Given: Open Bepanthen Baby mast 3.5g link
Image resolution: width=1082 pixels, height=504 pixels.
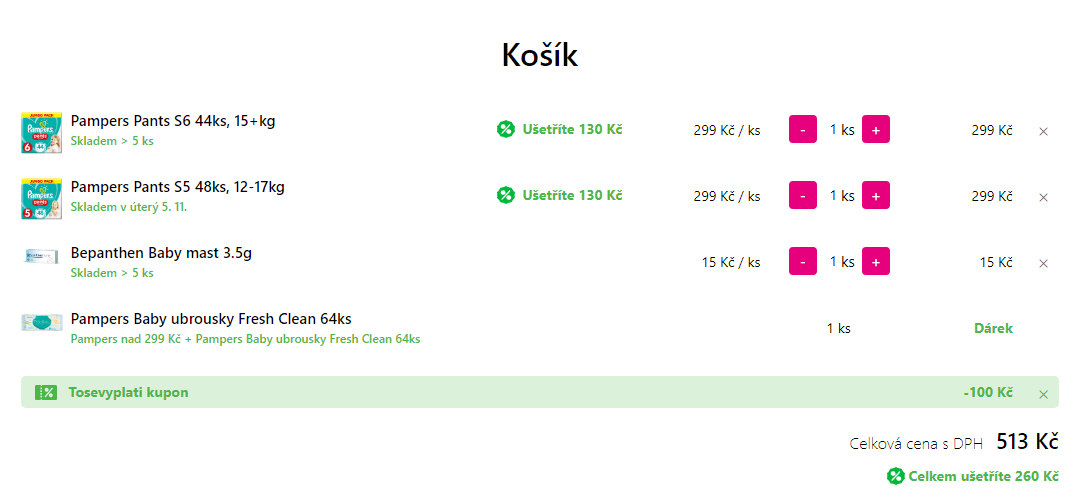Looking at the screenshot, I should click(161, 253).
